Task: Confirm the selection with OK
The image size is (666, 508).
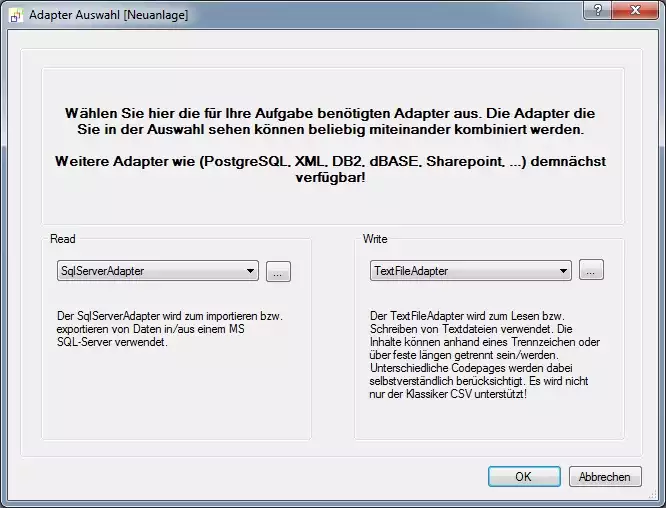Action: (x=523, y=477)
